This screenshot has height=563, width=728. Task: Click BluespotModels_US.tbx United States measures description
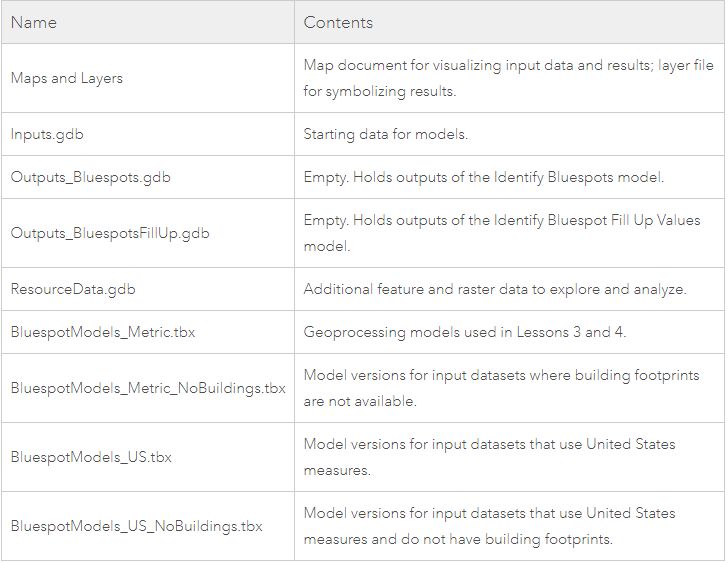tap(489, 457)
